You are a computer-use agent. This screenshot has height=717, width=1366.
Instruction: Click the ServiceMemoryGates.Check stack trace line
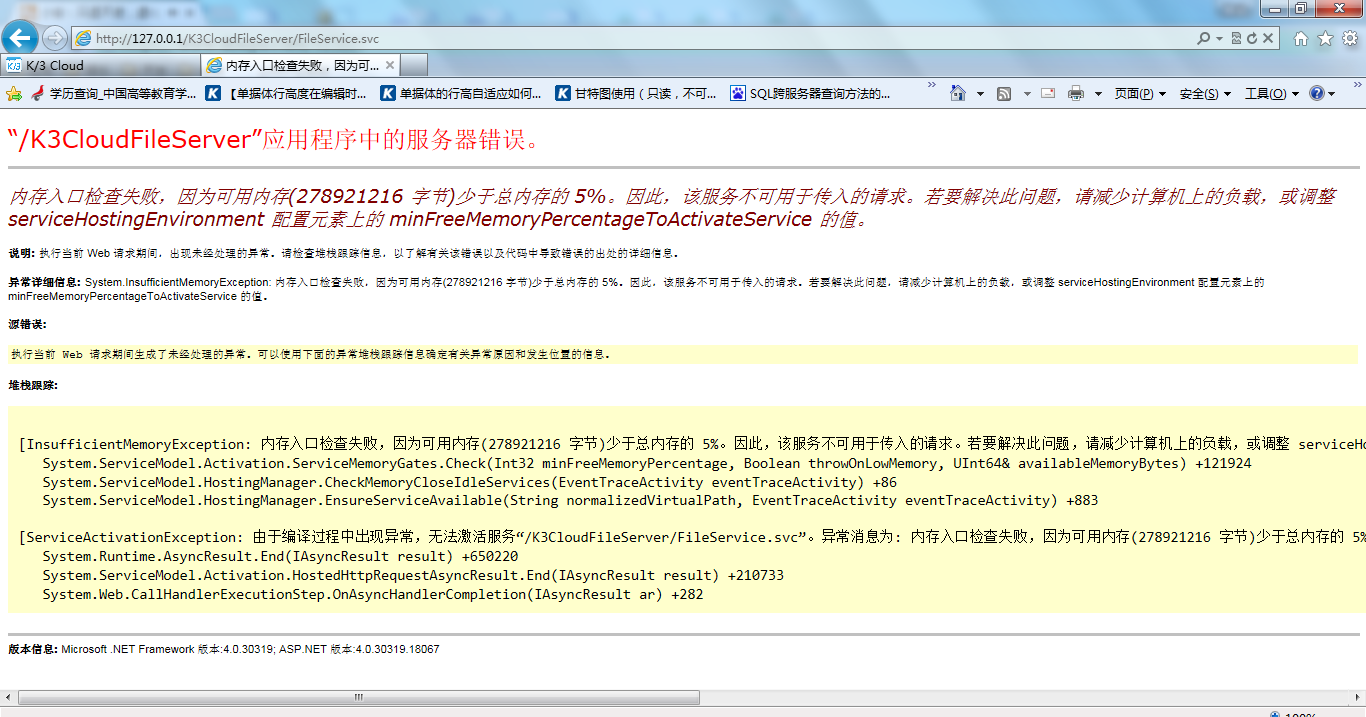647,463
